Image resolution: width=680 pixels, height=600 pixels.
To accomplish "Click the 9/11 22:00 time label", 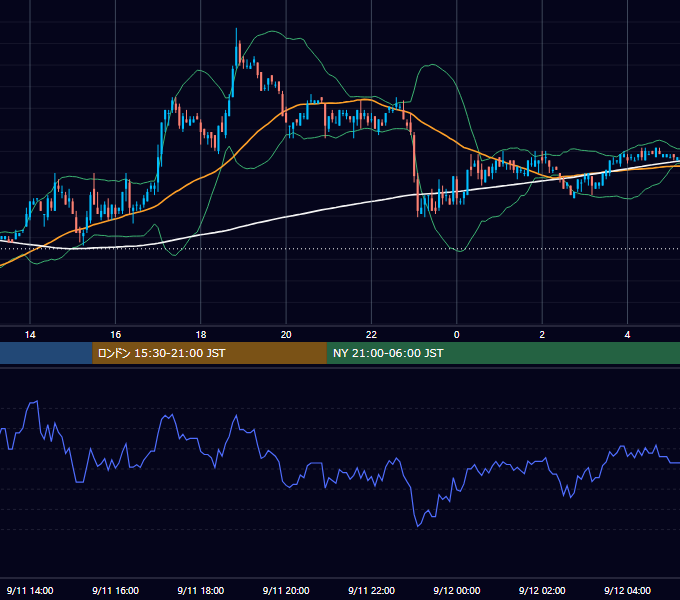I will (x=371, y=590).
